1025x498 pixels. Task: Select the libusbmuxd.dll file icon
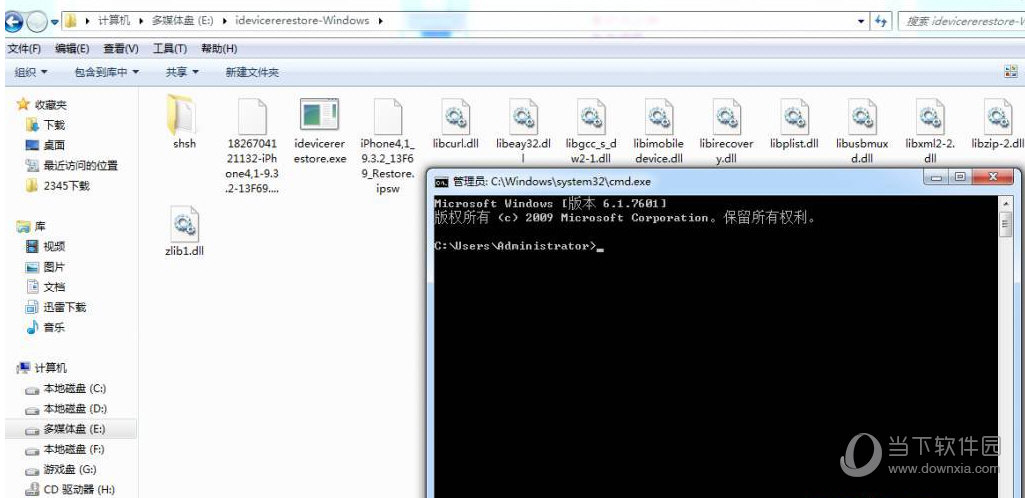tap(862, 116)
